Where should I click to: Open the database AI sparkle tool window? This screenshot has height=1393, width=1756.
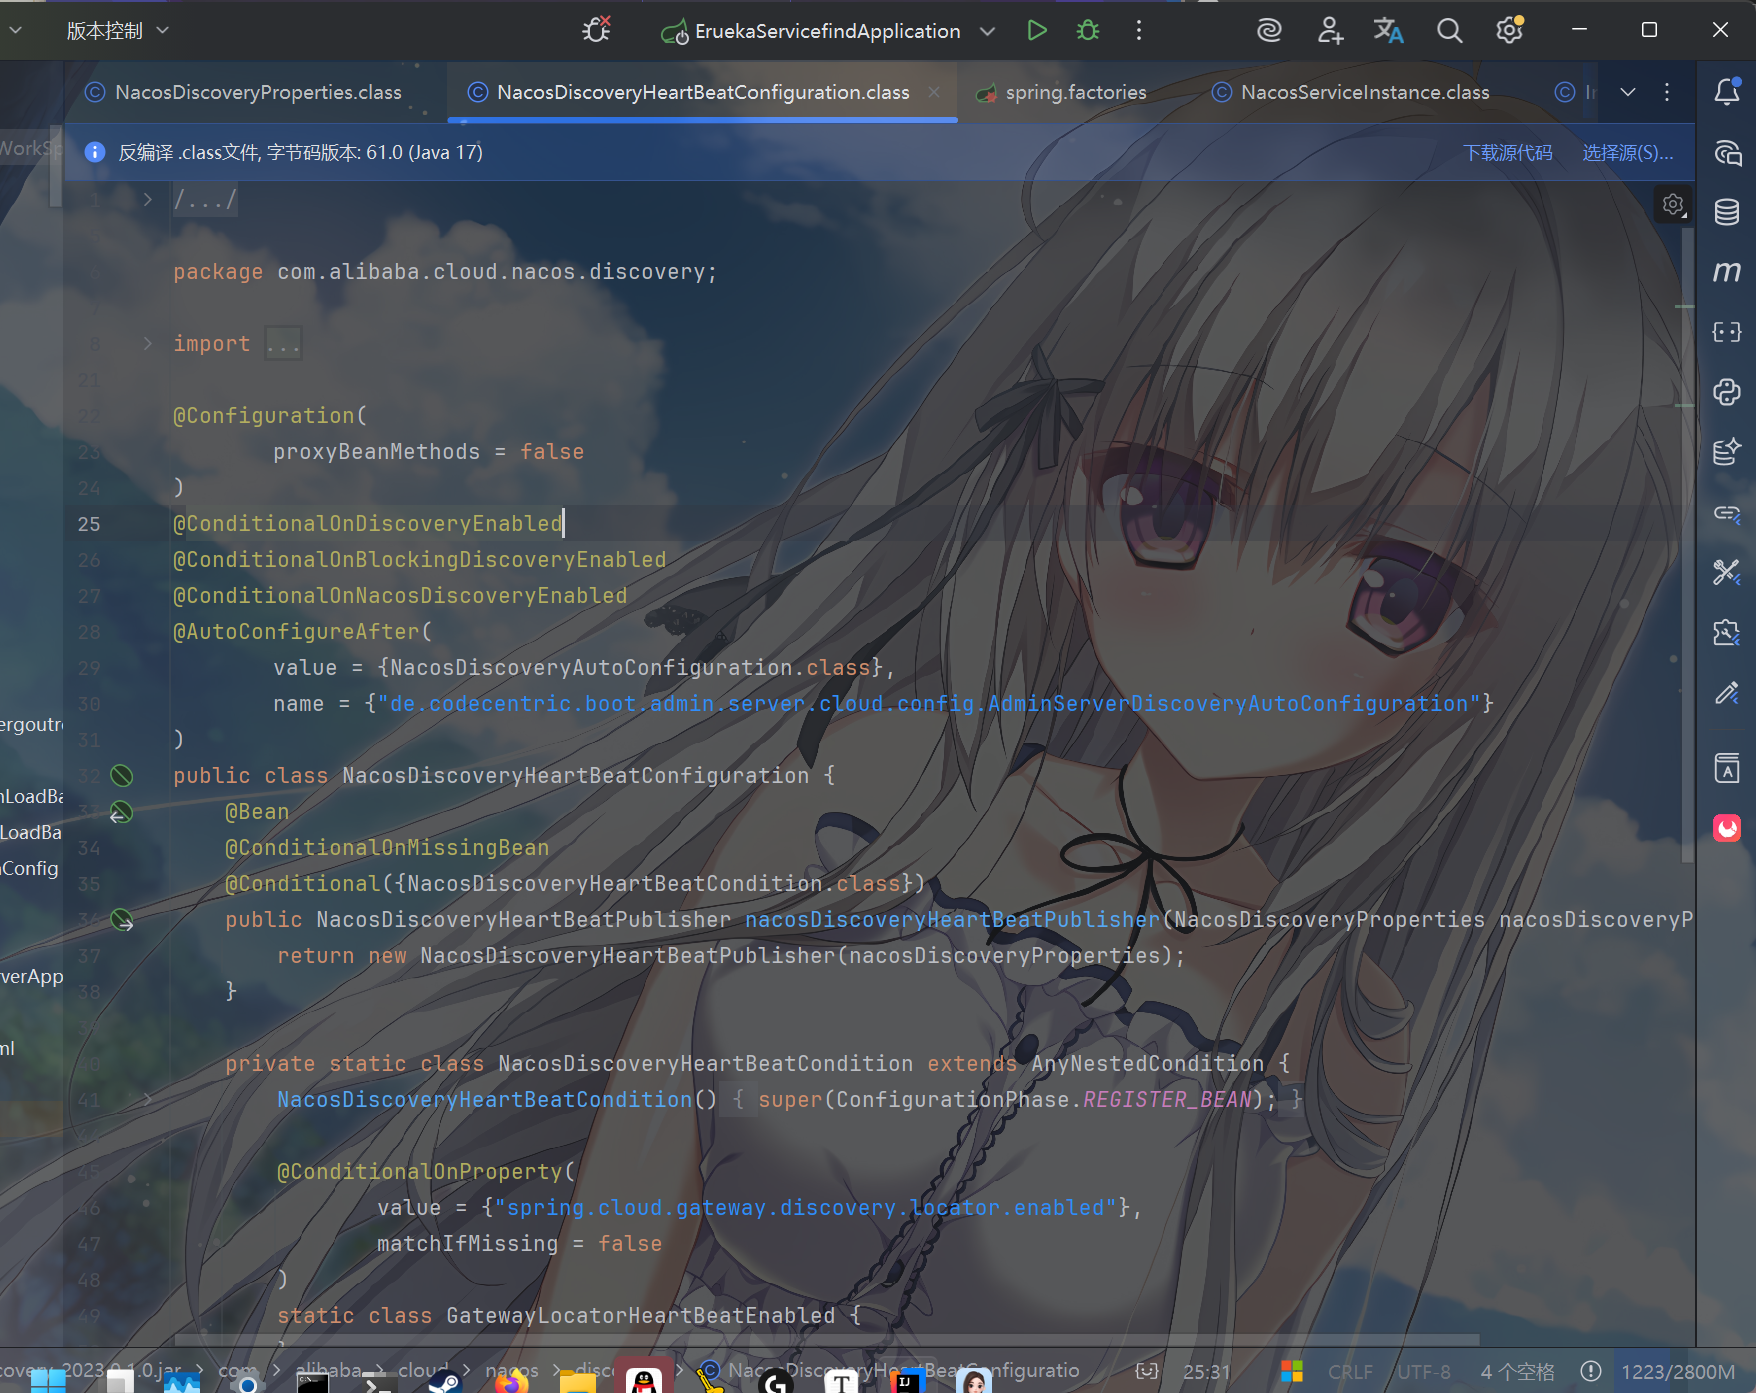coord(1727,452)
